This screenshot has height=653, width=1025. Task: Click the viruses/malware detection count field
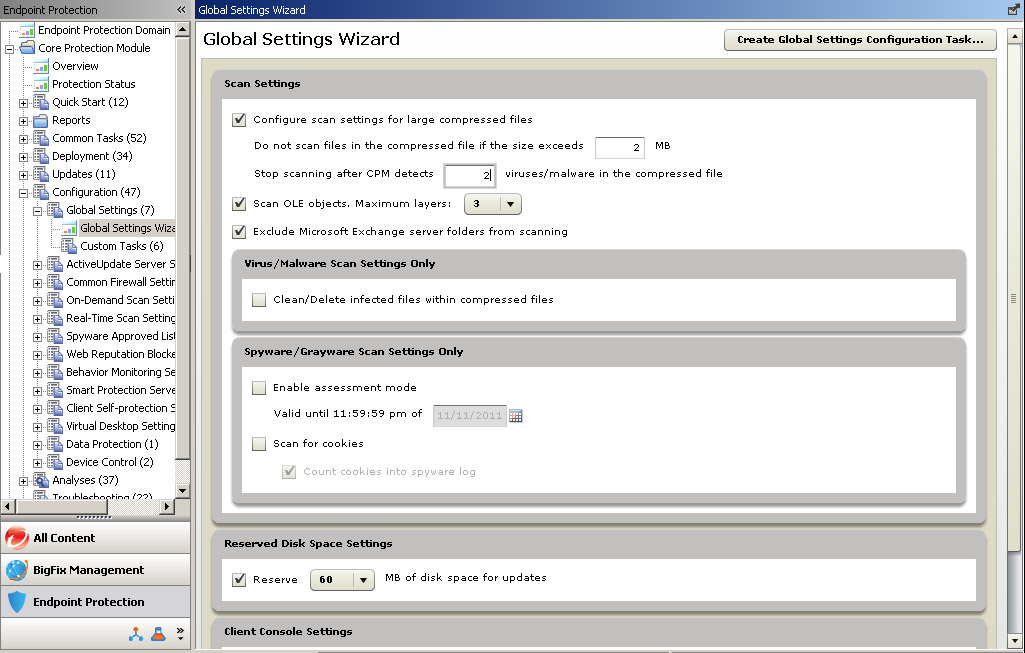click(469, 175)
